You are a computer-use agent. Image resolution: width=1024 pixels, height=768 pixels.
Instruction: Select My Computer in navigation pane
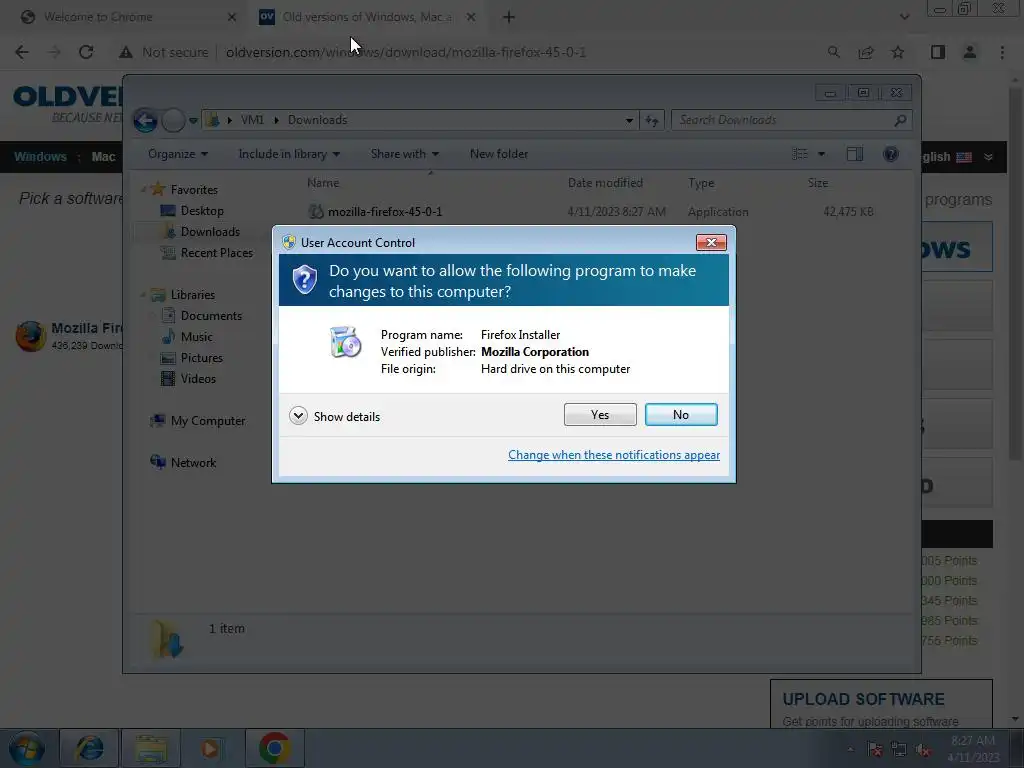[x=208, y=421]
